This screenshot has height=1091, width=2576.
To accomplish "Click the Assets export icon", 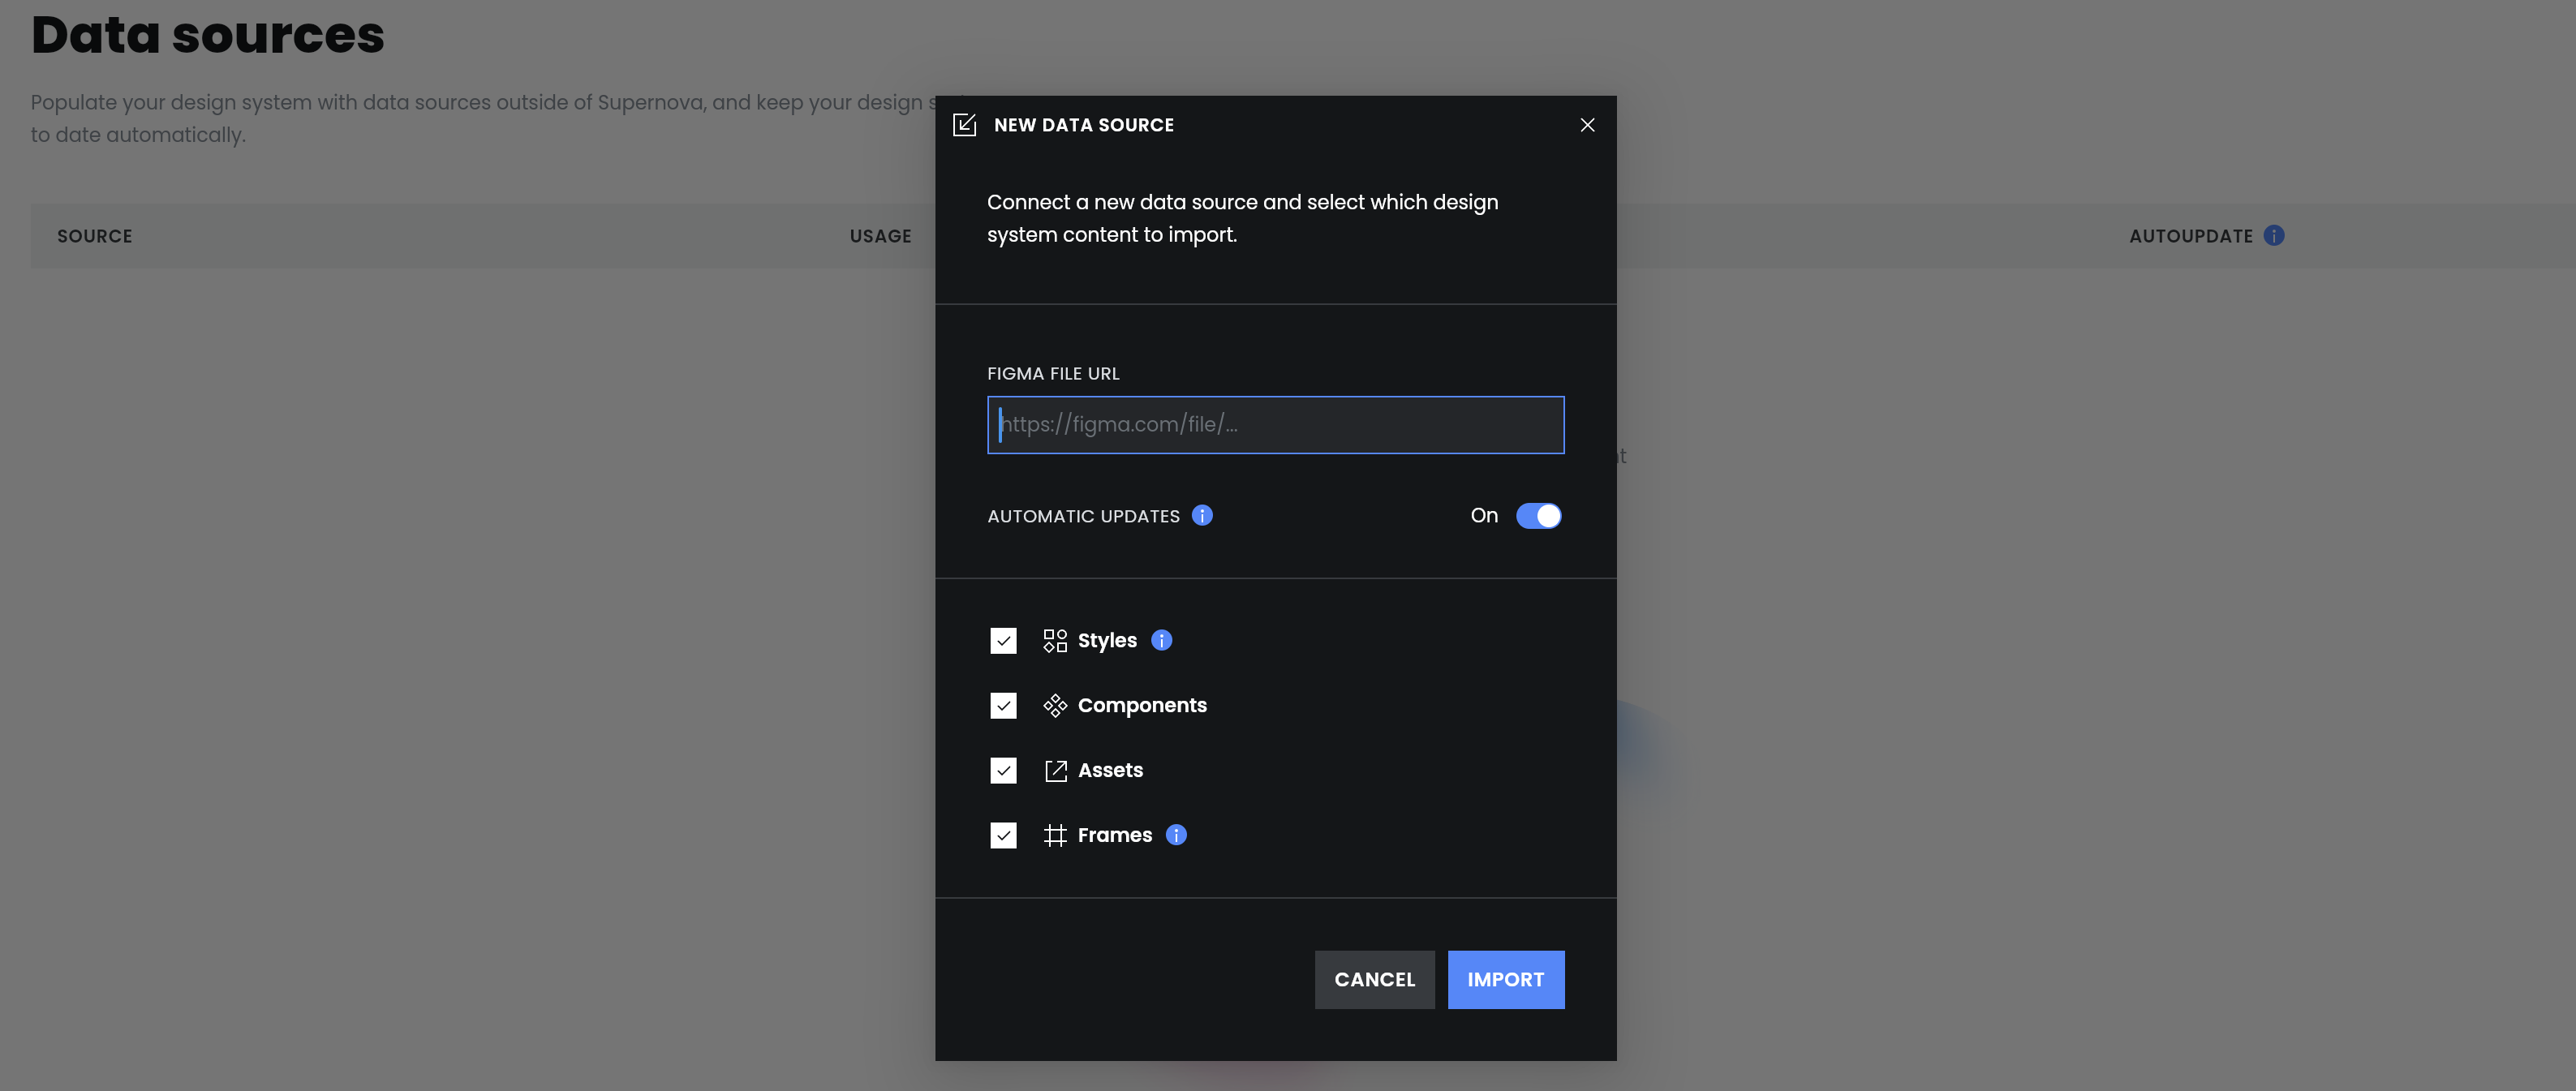I will pos(1055,770).
